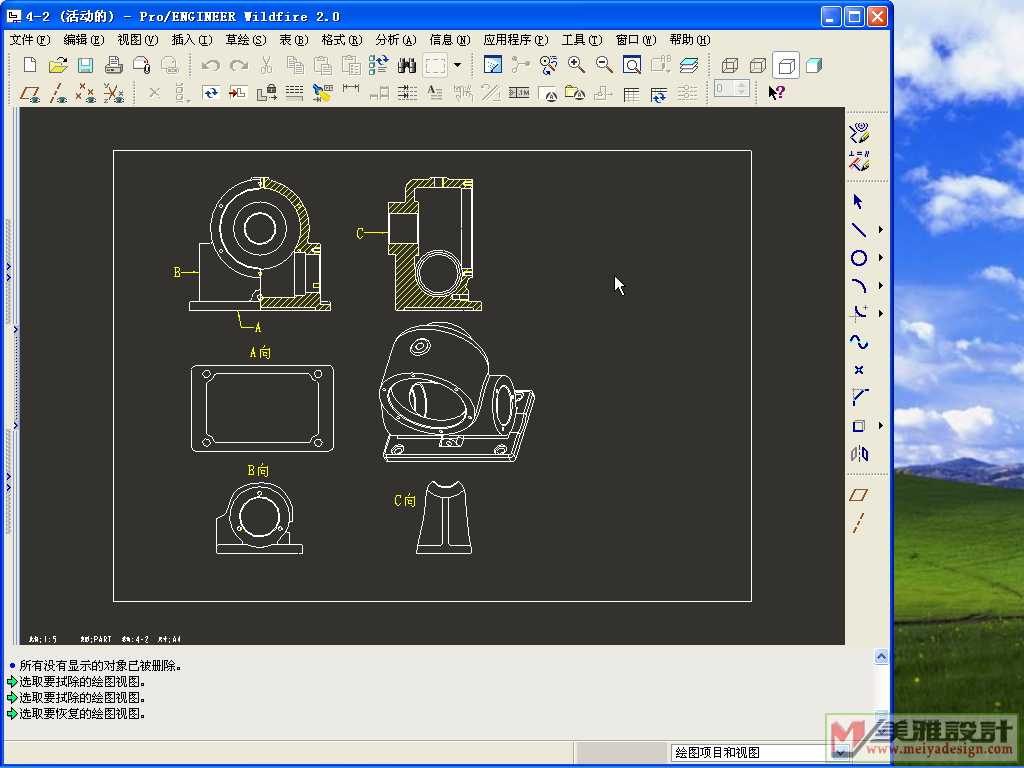
Task: Switch to shaded display mode
Action: coord(814,65)
